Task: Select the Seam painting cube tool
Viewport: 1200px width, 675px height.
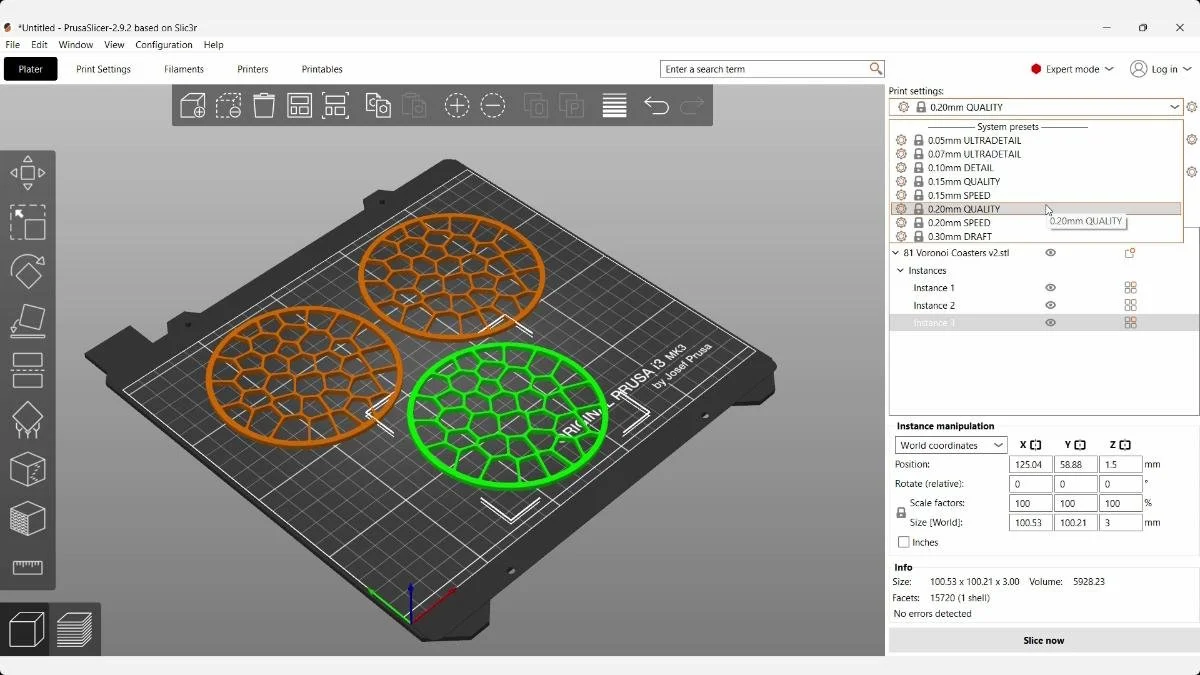Action: (x=27, y=469)
